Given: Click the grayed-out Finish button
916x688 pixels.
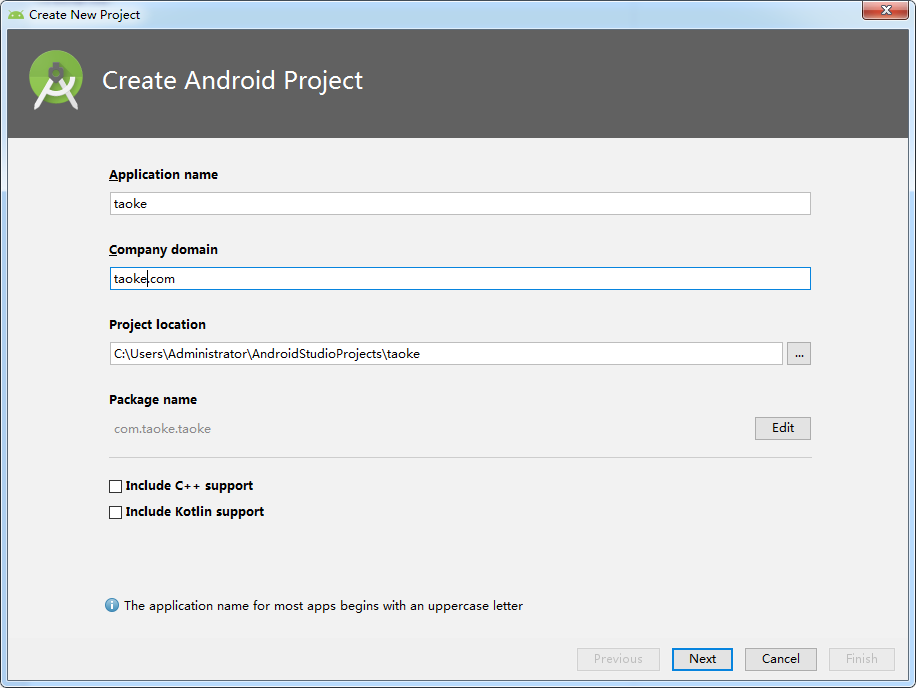Looking at the screenshot, I should tap(862, 659).
